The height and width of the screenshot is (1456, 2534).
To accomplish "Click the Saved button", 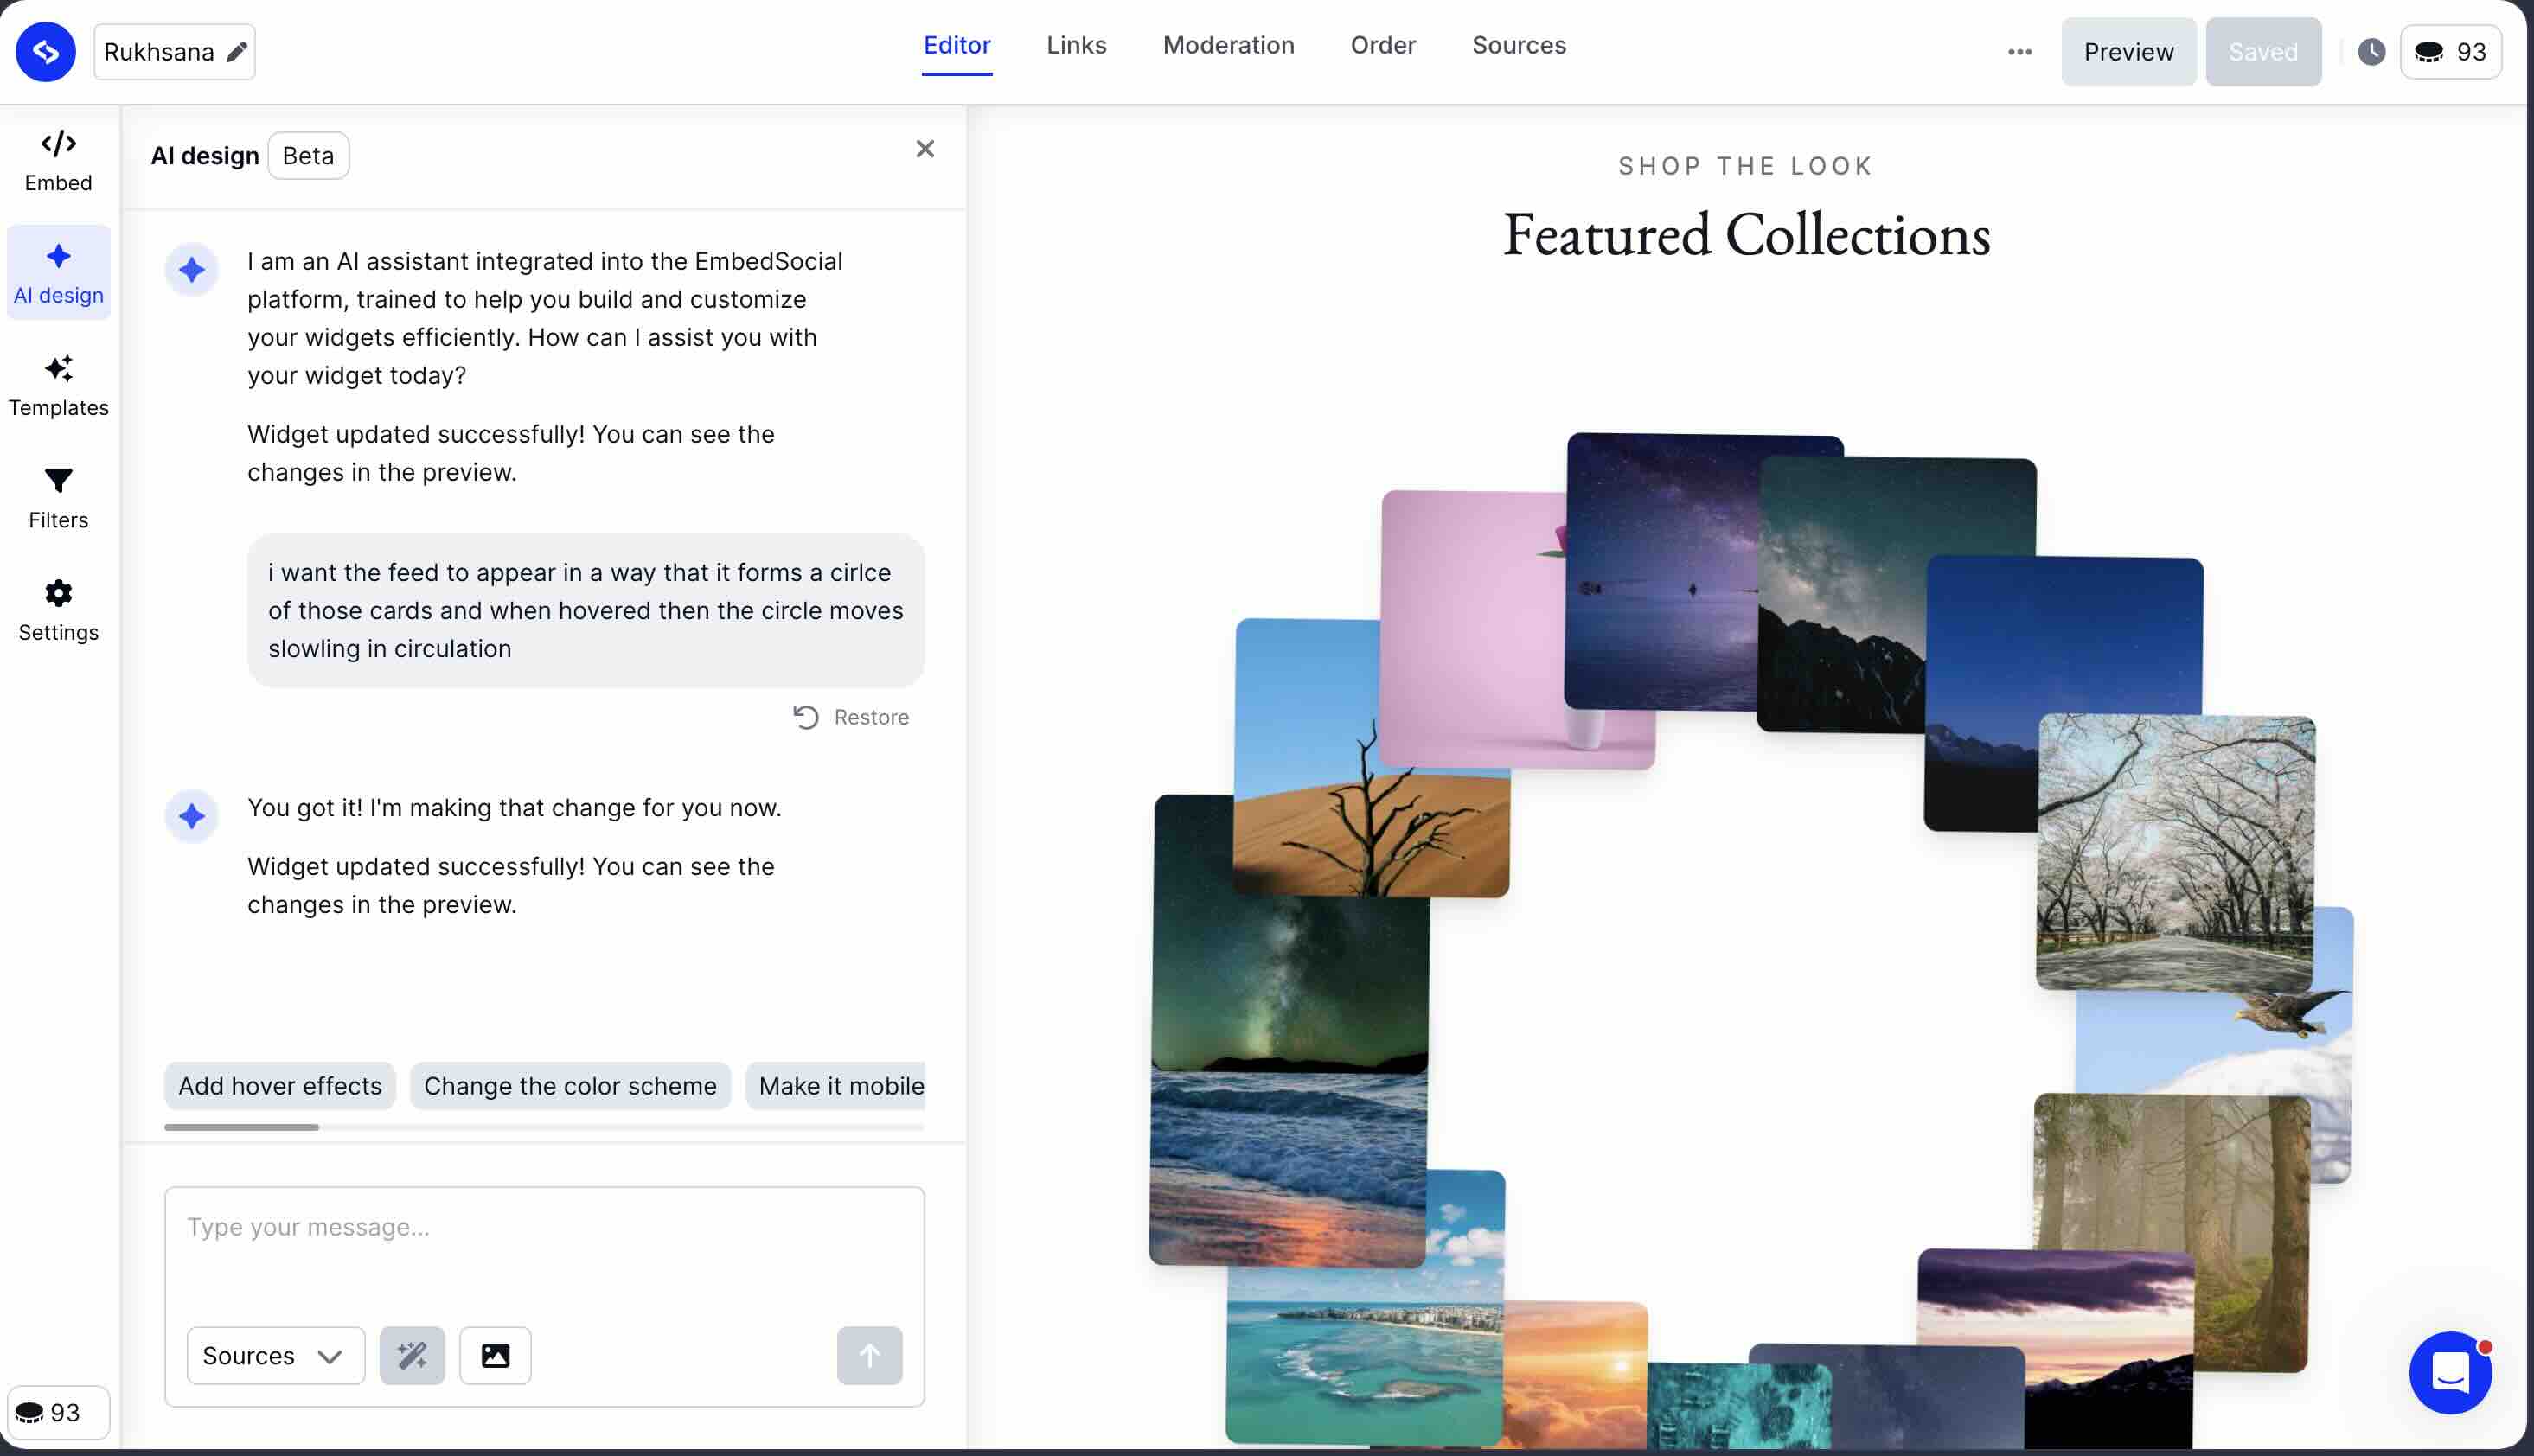I will [2263, 52].
